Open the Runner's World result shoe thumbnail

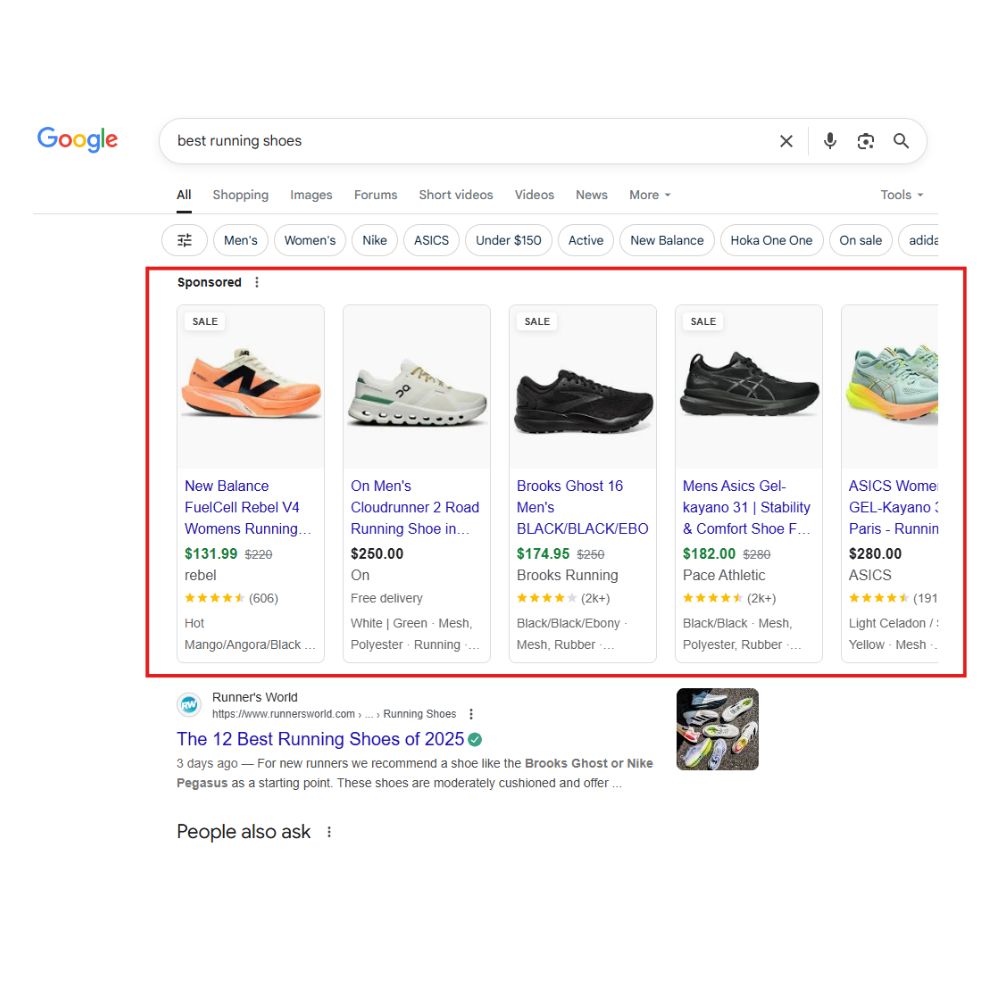pyautogui.click(x=717, y=729)
